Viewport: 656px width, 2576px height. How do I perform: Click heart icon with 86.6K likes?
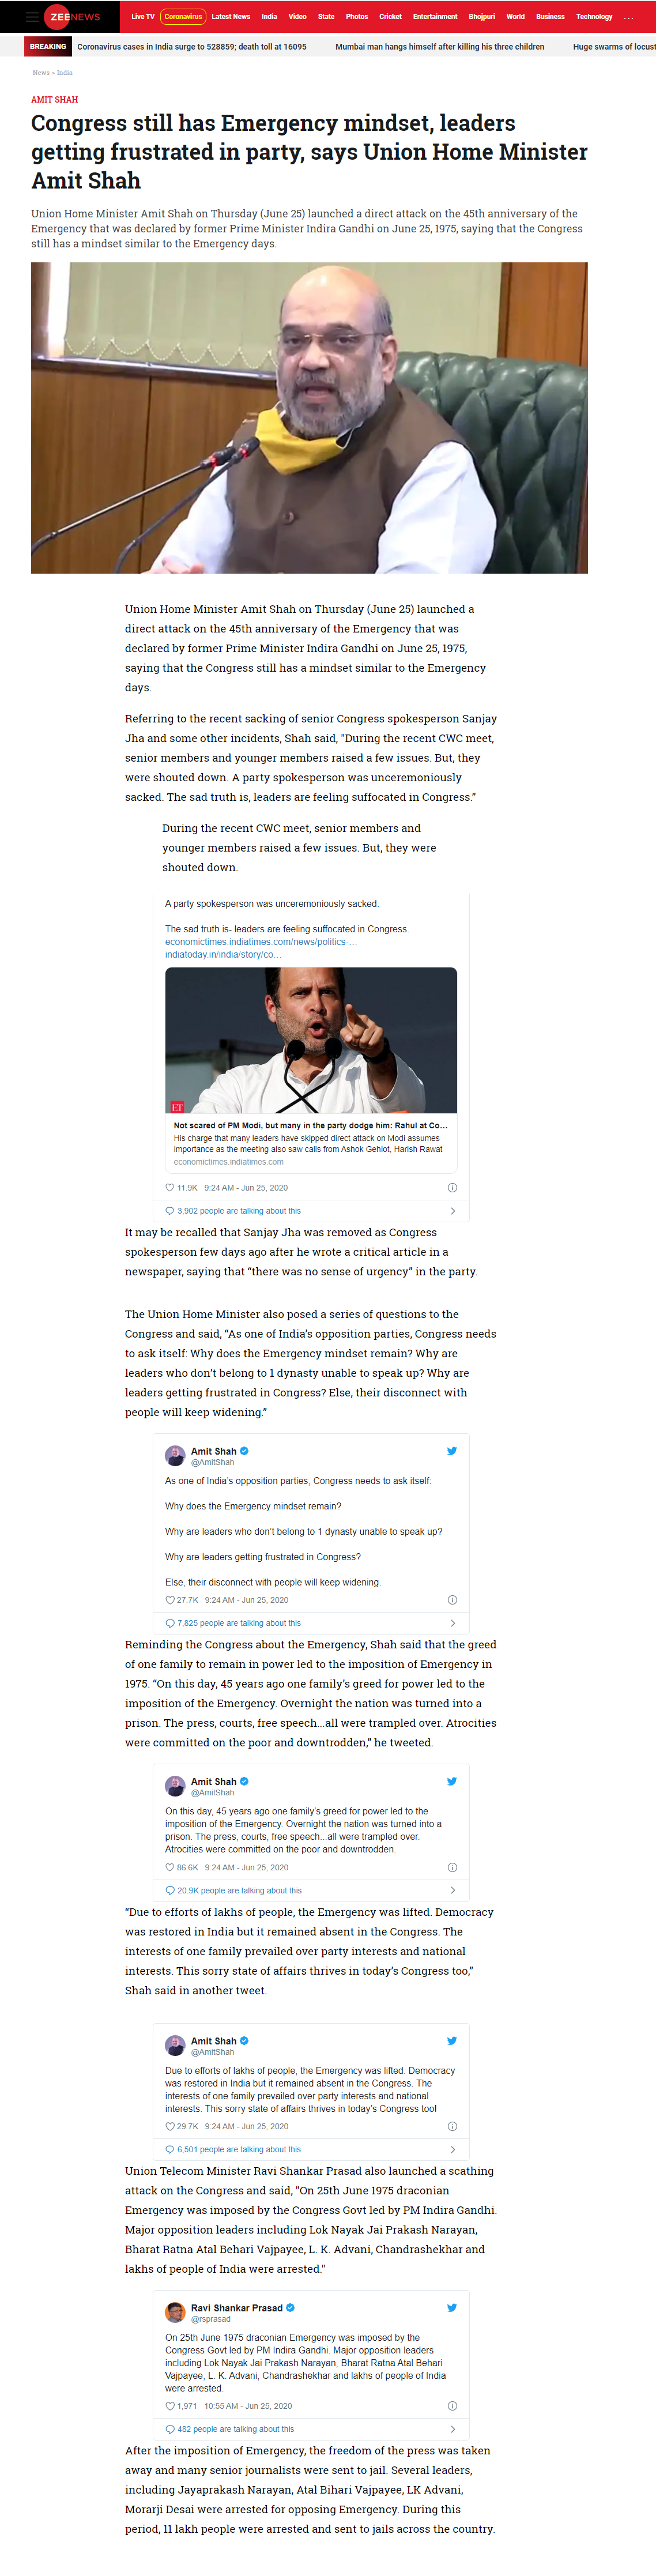pyautogui.click(x=170, y=1867)
